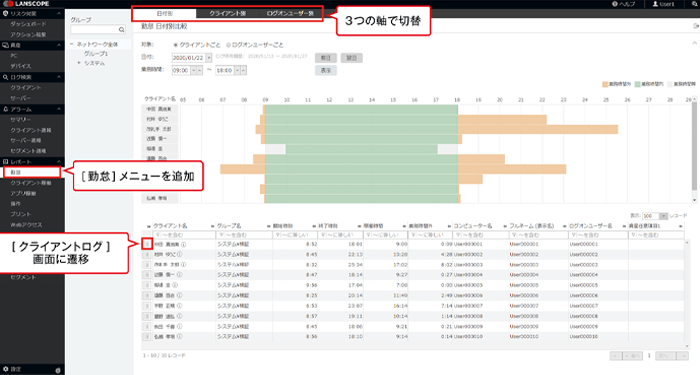Image resolution: width=700 pixels, height=375 pixels.
Task: Click info icon beside client name in User000008 row
Action: pyautogui.click(x=179, y=316)
